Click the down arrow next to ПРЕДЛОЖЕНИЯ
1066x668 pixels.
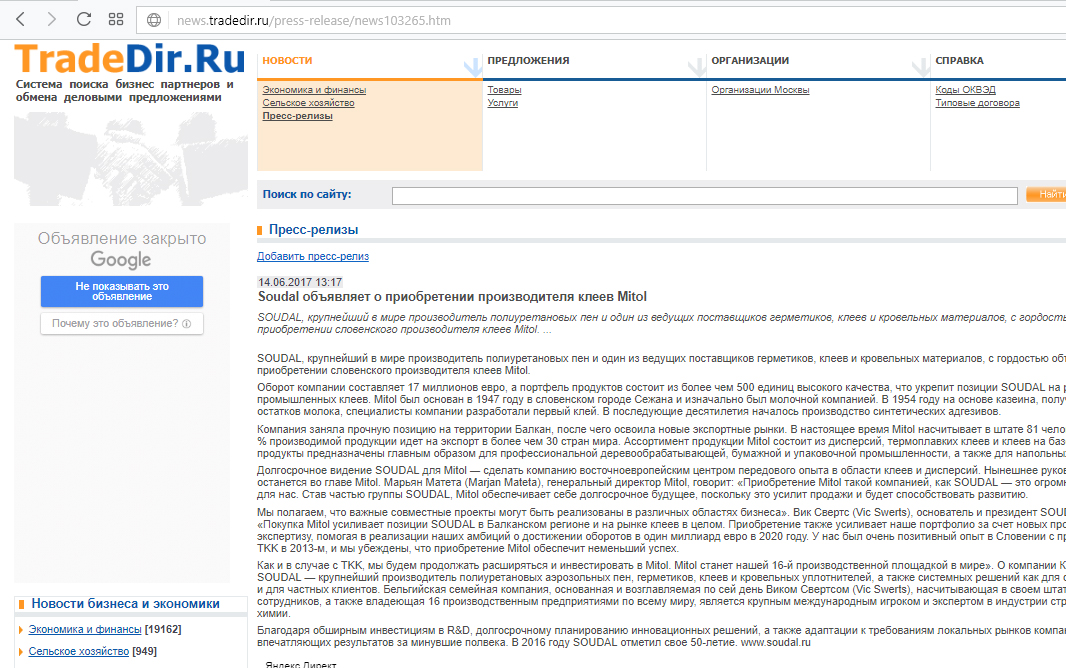pyautogui.click(x=697, y=67)
